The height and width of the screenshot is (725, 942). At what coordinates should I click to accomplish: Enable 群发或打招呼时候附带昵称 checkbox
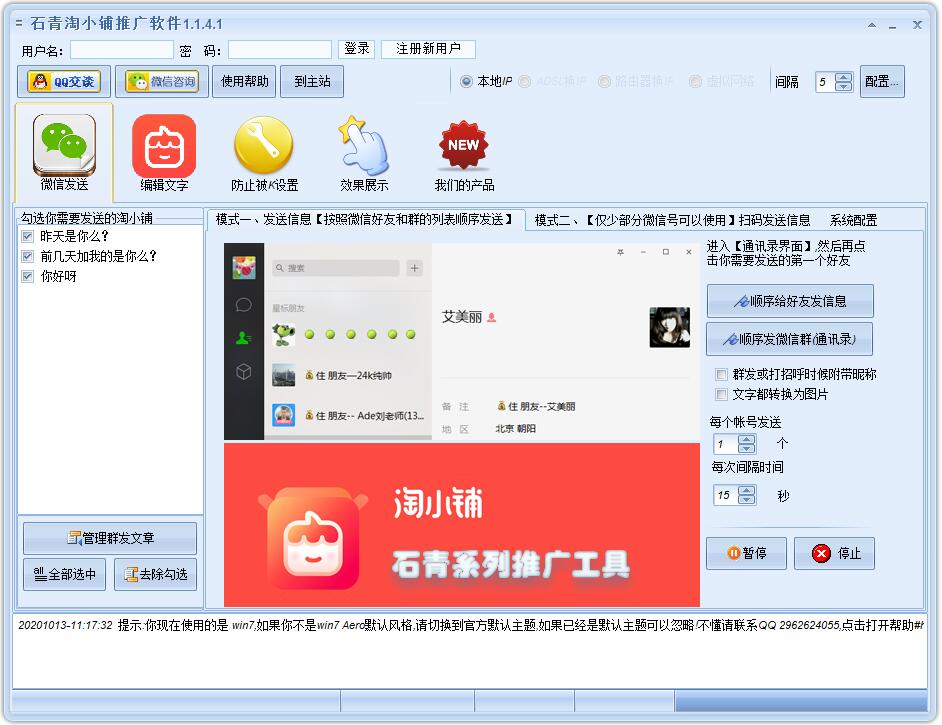(721, 375)
